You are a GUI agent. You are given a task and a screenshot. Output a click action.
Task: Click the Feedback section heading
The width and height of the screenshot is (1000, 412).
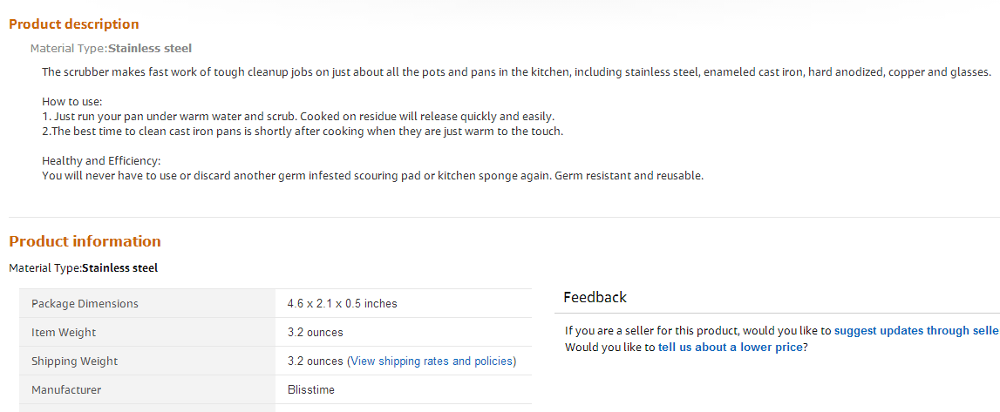[x=595, y=297]
